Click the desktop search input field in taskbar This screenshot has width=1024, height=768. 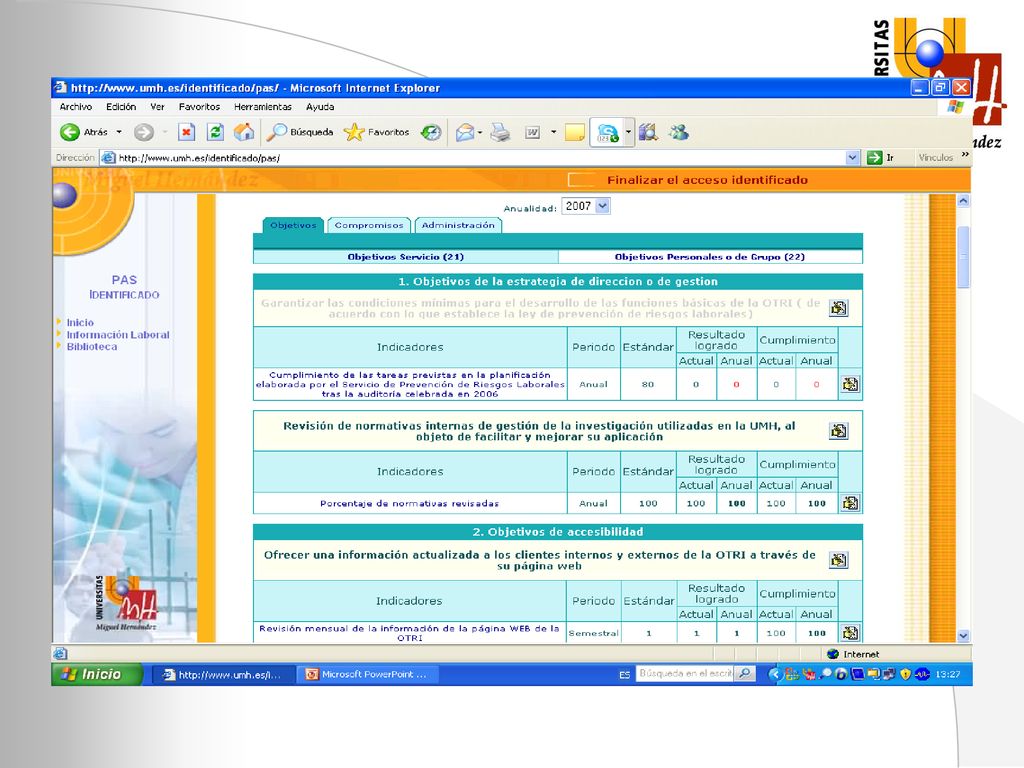[685, 673]
